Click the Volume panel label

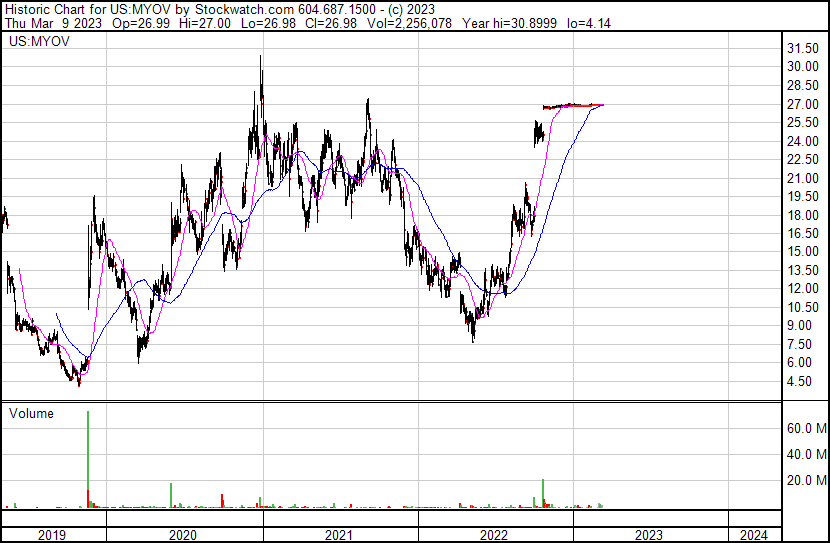(31, 413)
